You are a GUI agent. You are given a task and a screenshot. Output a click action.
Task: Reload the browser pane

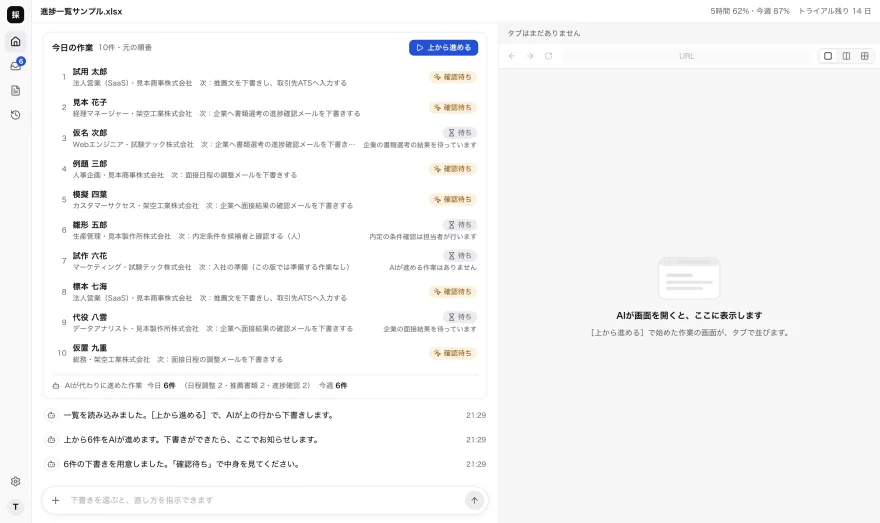[548, 56]
